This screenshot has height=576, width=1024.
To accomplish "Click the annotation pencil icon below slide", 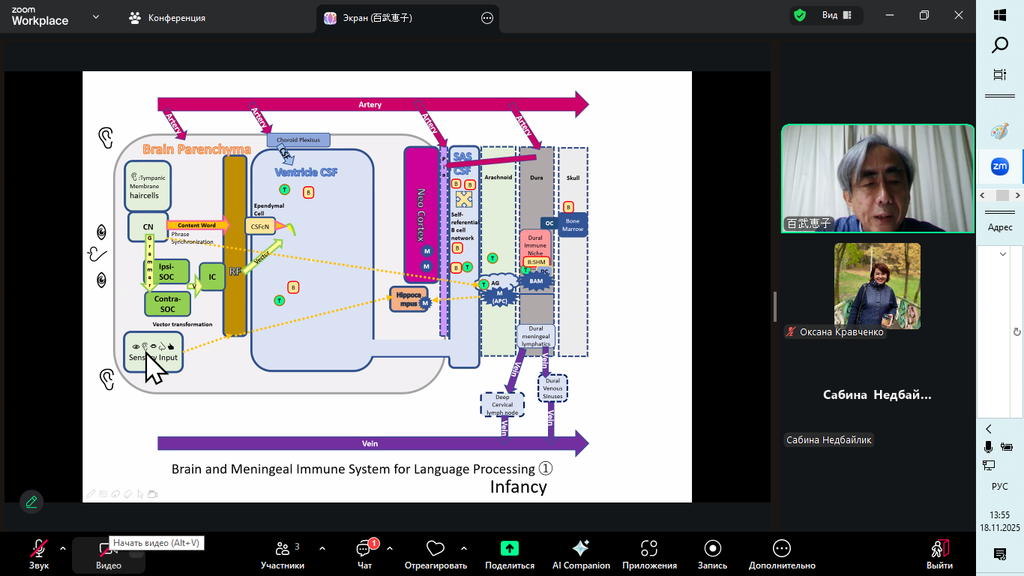I will tap(31, 501).
